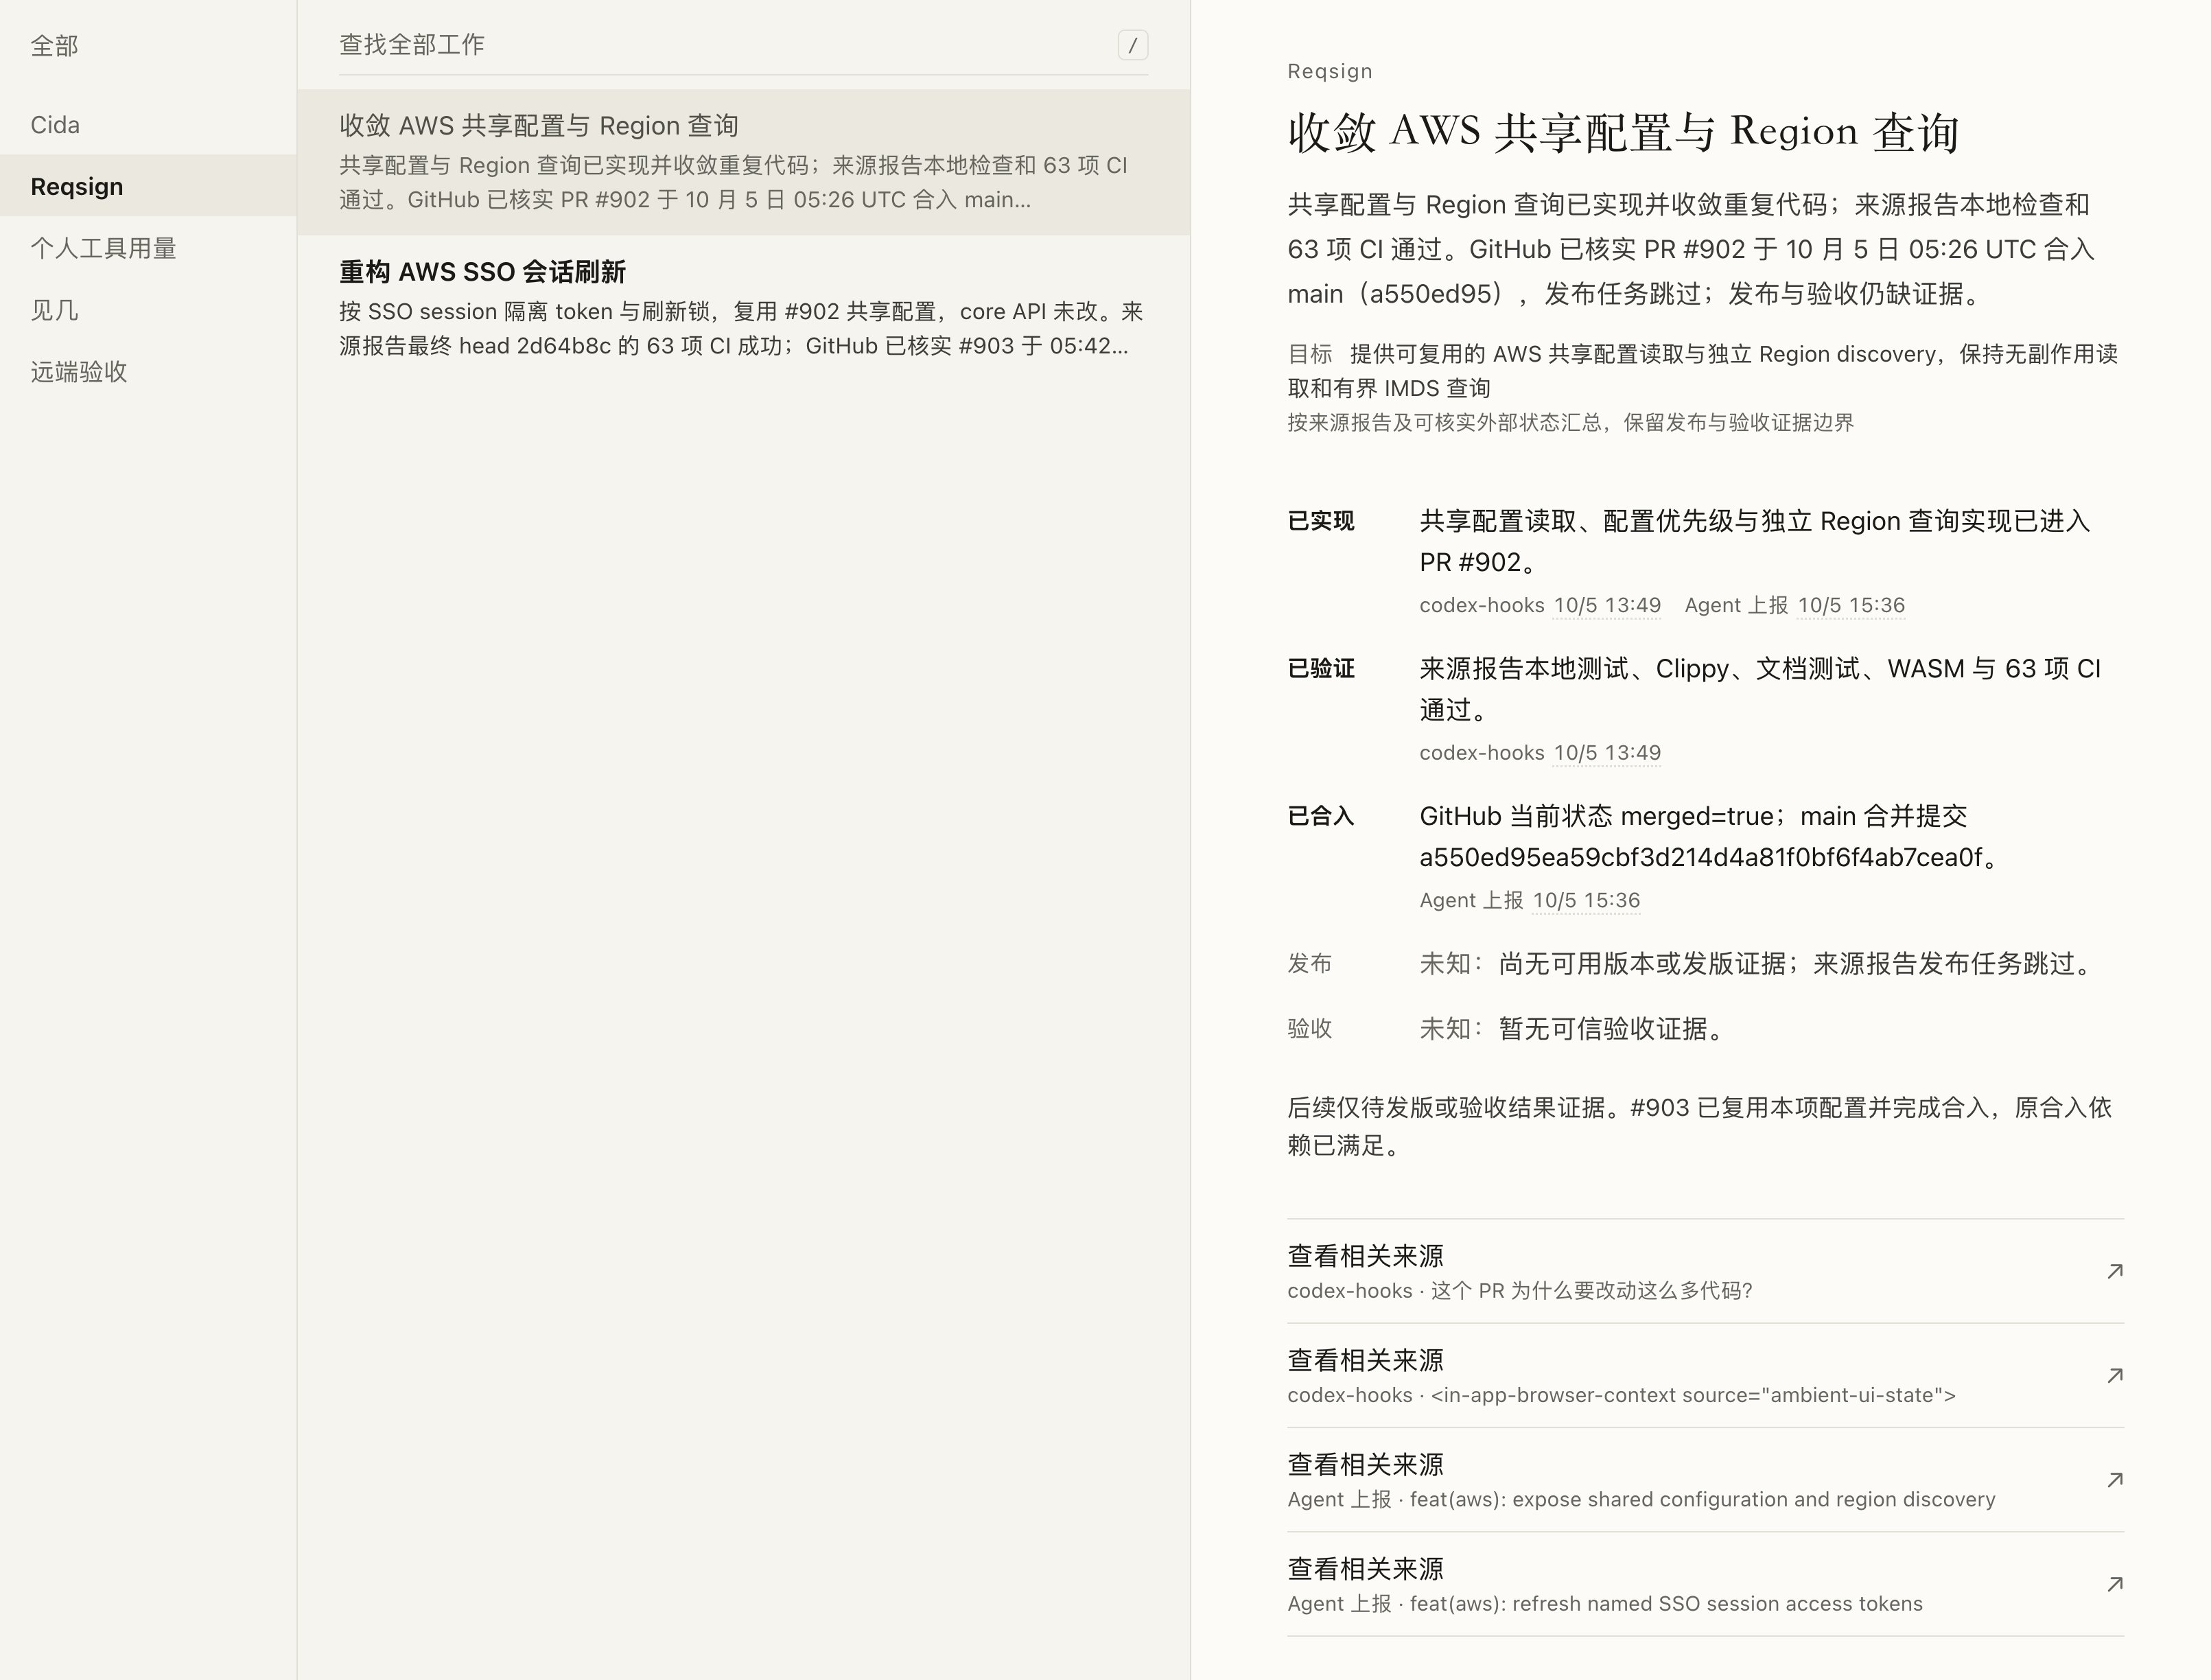Click timestamp 10/5 13:49 under 已验证
This screenshot has height=1680, width=2211.
pyautogui.click(x=1607, y=752)
